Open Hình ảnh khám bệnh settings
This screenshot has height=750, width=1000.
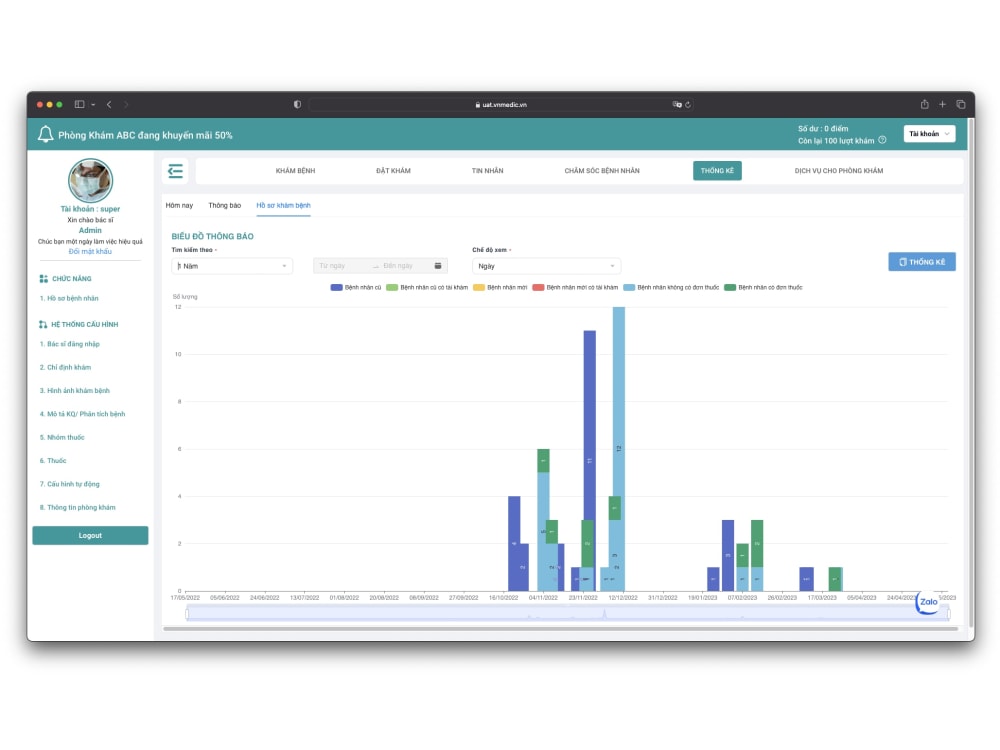pyautogui.click(x=75, y=391)
